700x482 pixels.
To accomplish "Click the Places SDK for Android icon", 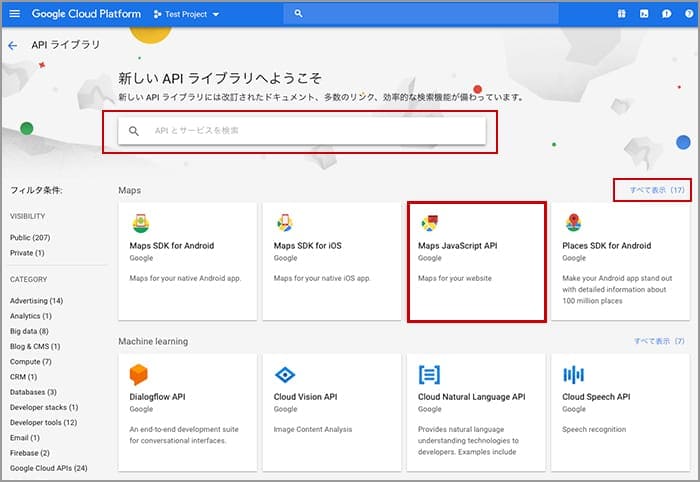I will point(573,223).
